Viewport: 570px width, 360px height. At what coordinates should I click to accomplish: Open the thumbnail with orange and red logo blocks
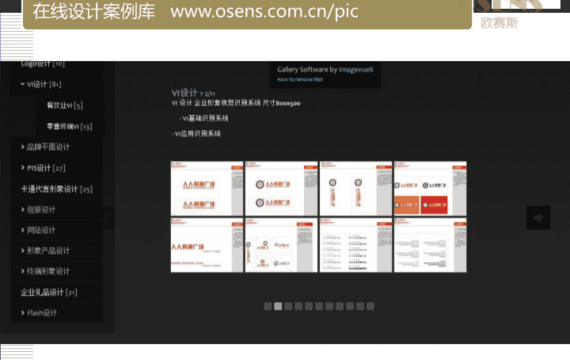[430, 188]
